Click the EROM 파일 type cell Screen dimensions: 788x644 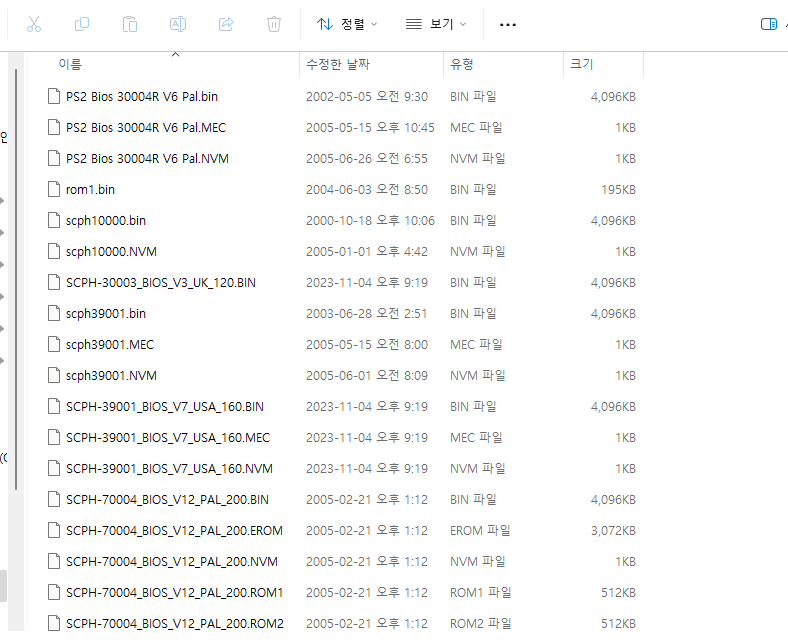coord(480,530)
